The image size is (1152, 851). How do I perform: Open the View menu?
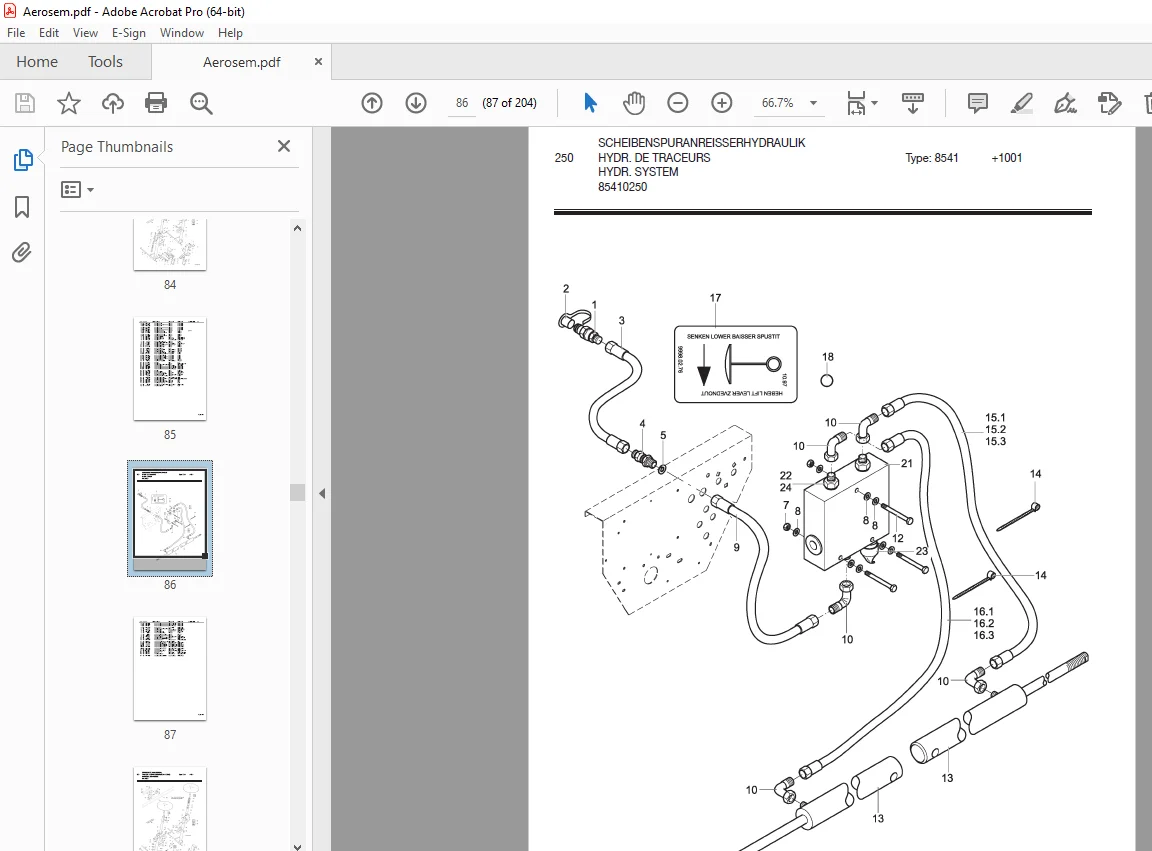pos(85,32)
